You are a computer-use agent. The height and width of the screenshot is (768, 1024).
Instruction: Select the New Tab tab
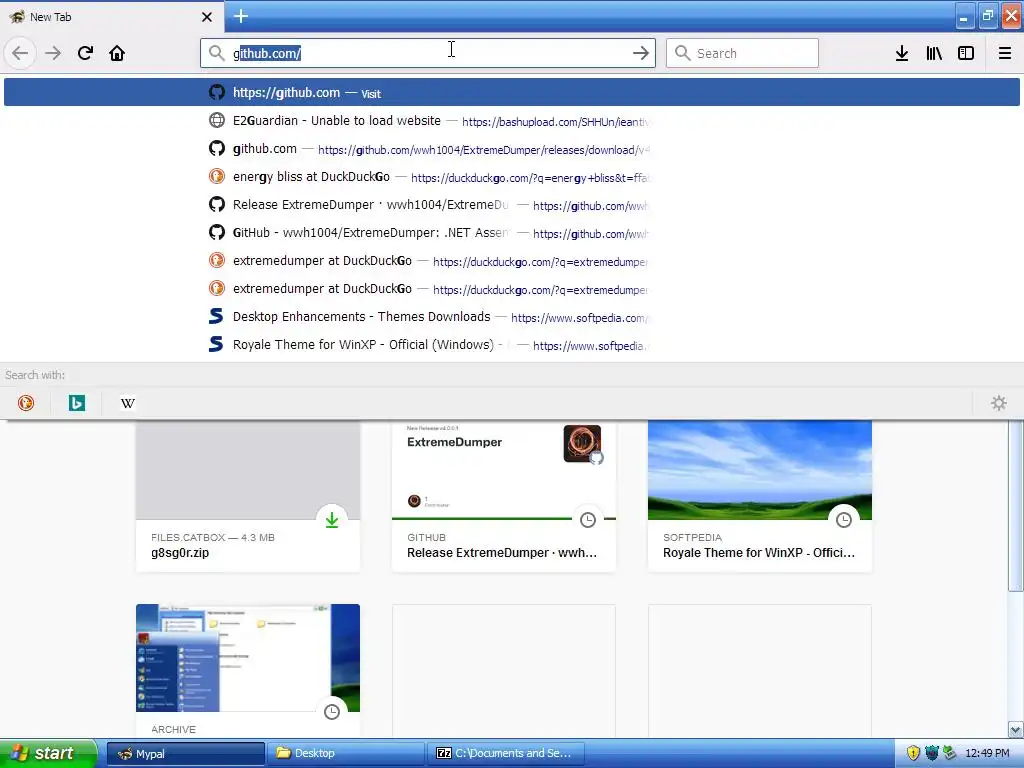112,17
